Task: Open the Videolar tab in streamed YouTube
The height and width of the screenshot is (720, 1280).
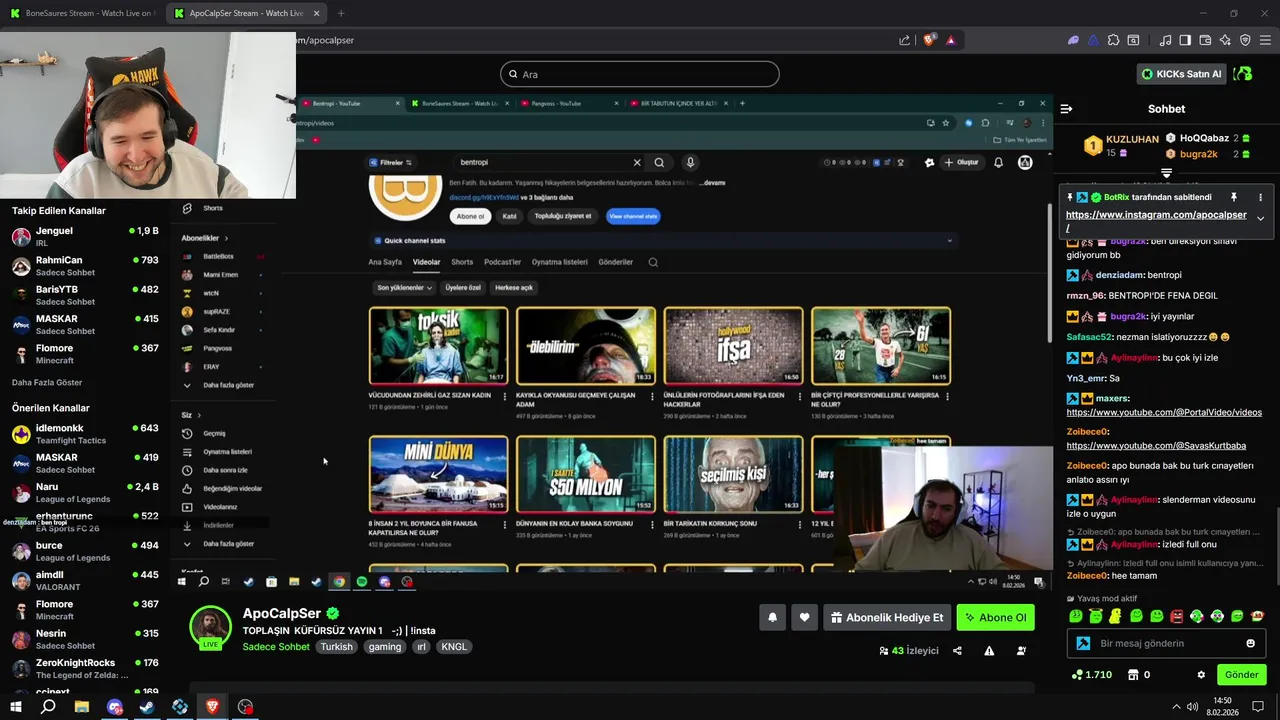Action: tap(426, 262)
